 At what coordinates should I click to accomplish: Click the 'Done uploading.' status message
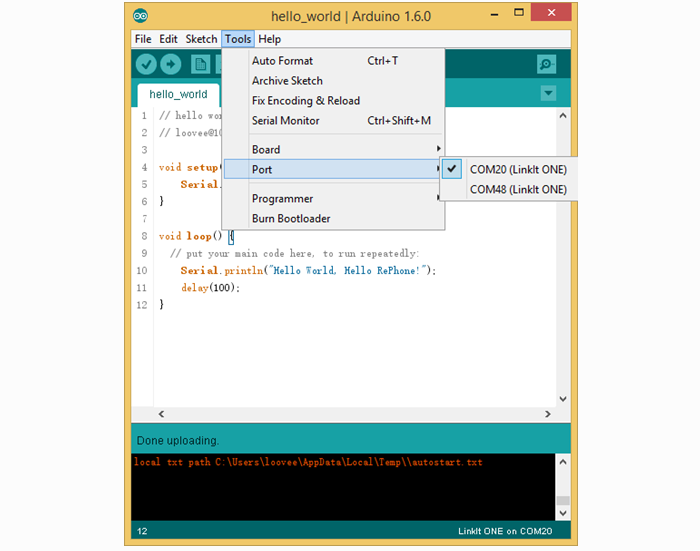[178, 441]
